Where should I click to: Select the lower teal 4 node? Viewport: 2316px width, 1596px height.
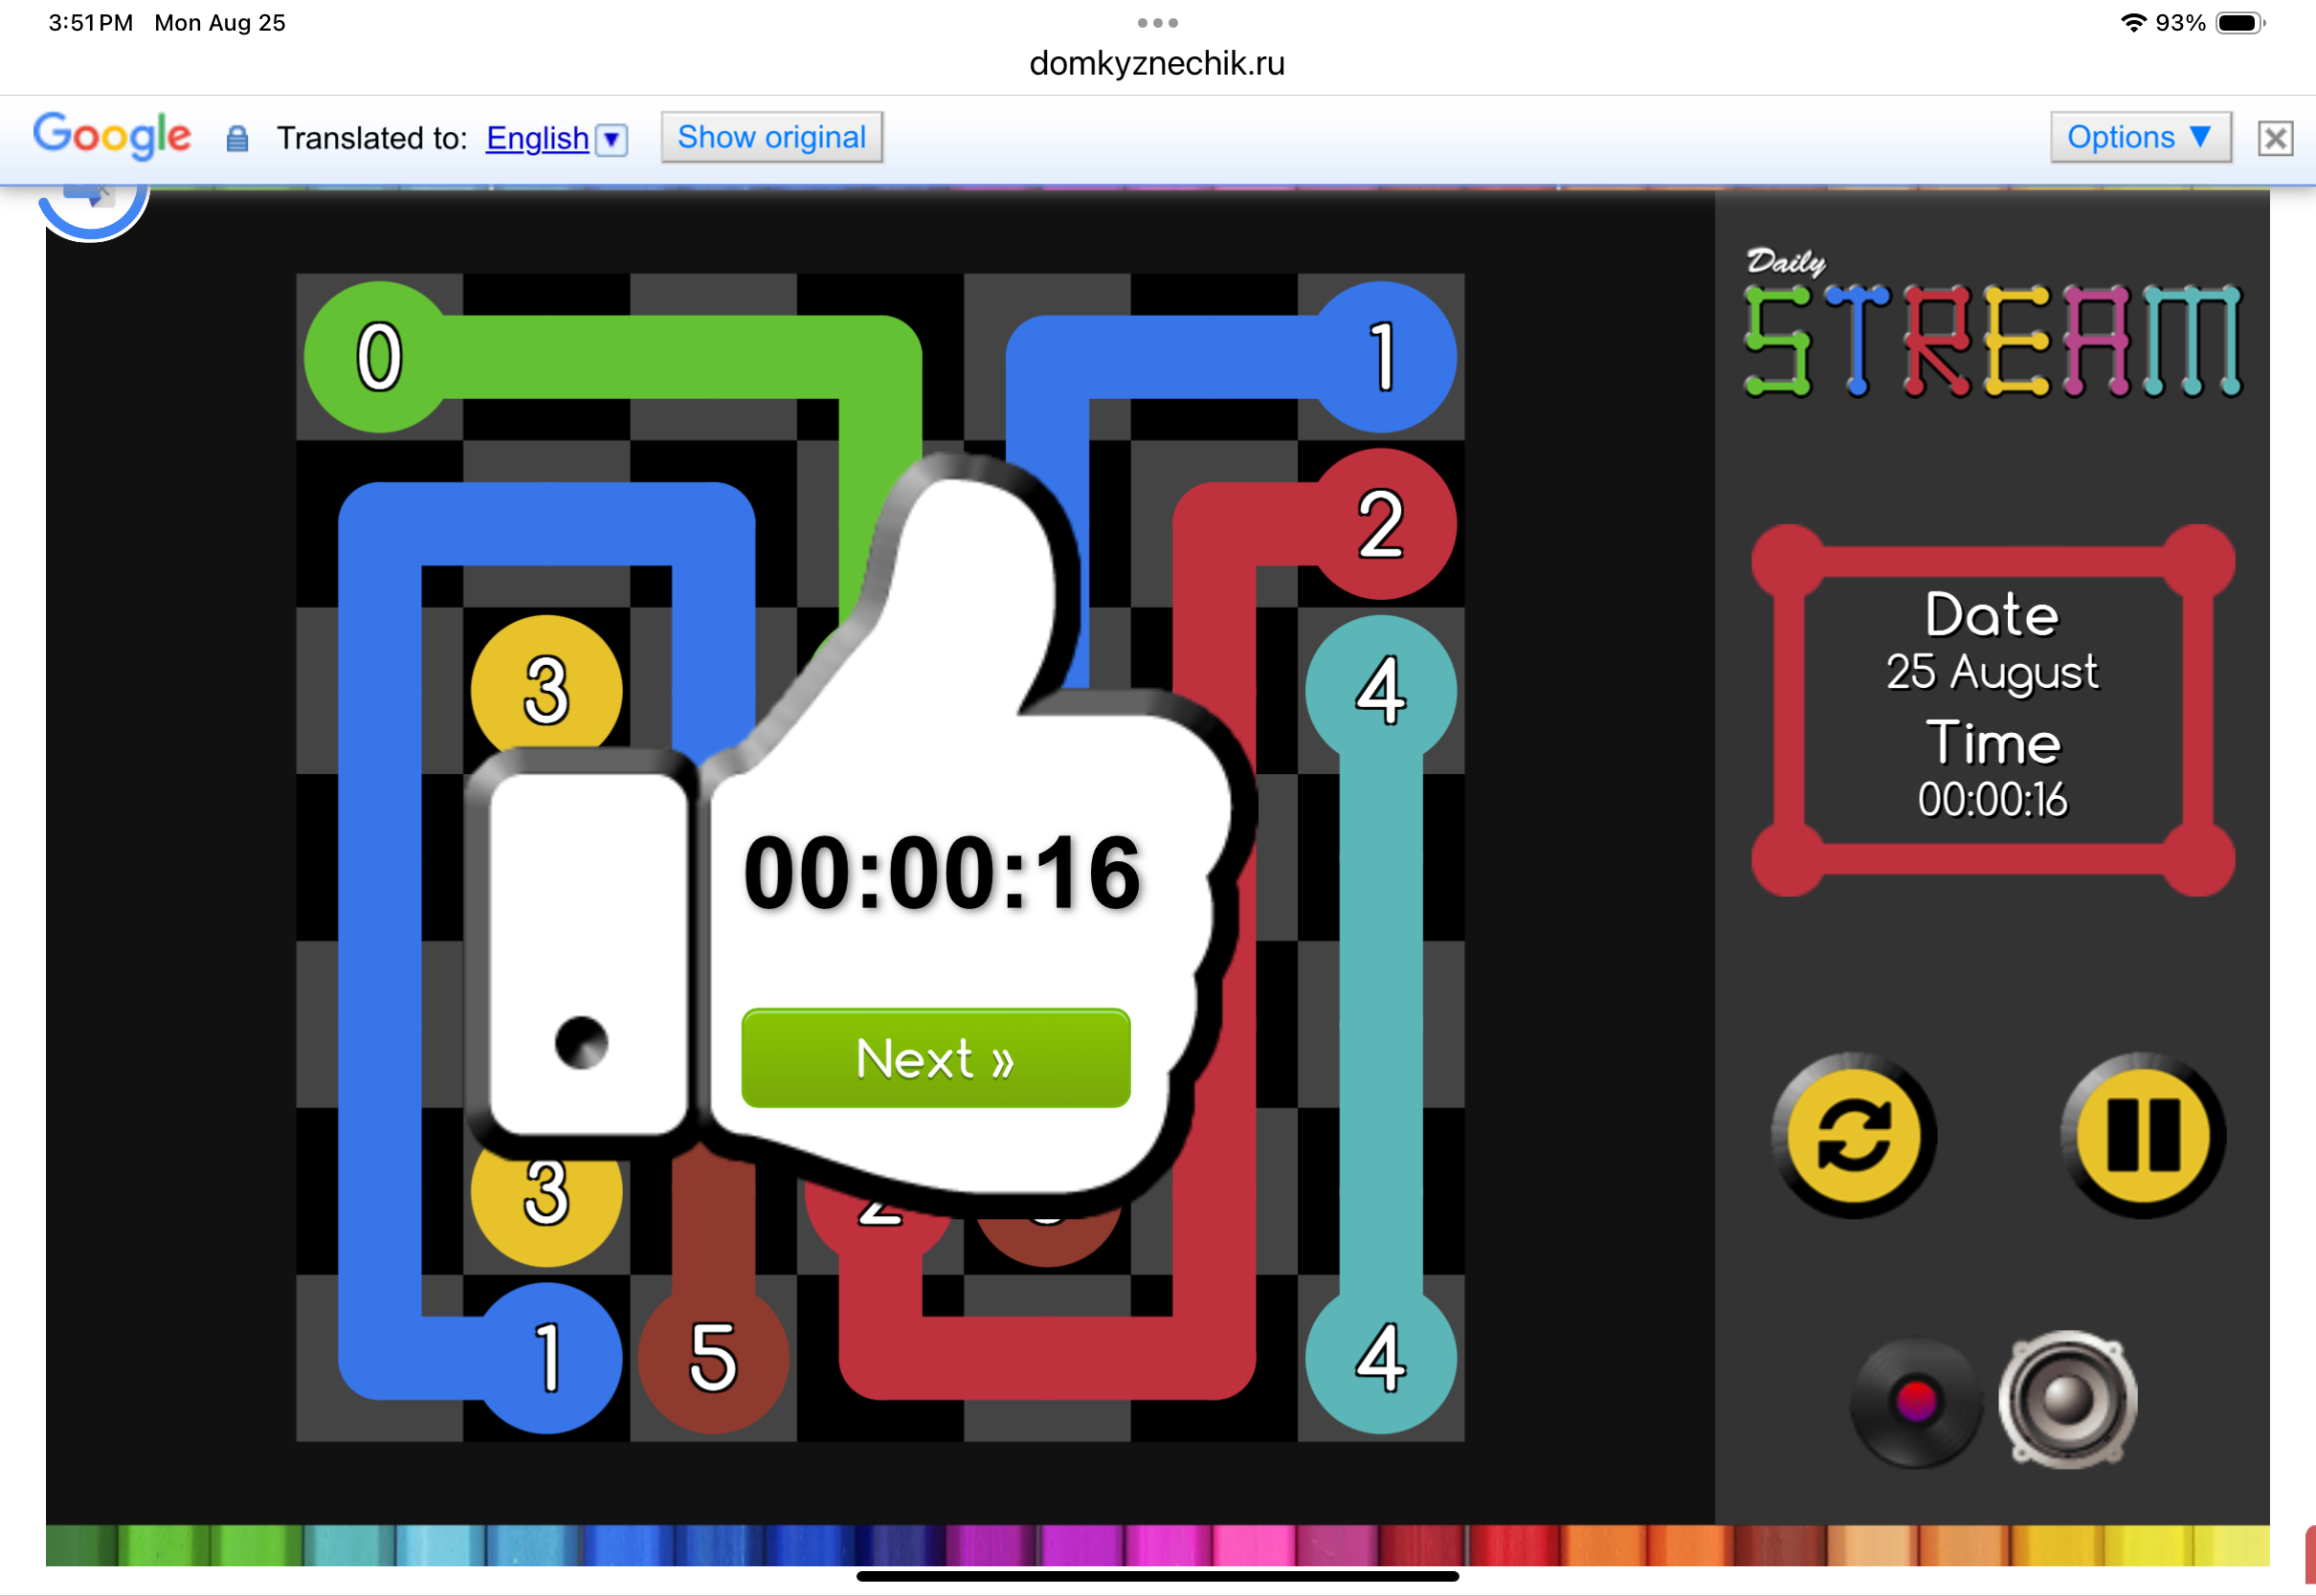tap(1381, 1358)
